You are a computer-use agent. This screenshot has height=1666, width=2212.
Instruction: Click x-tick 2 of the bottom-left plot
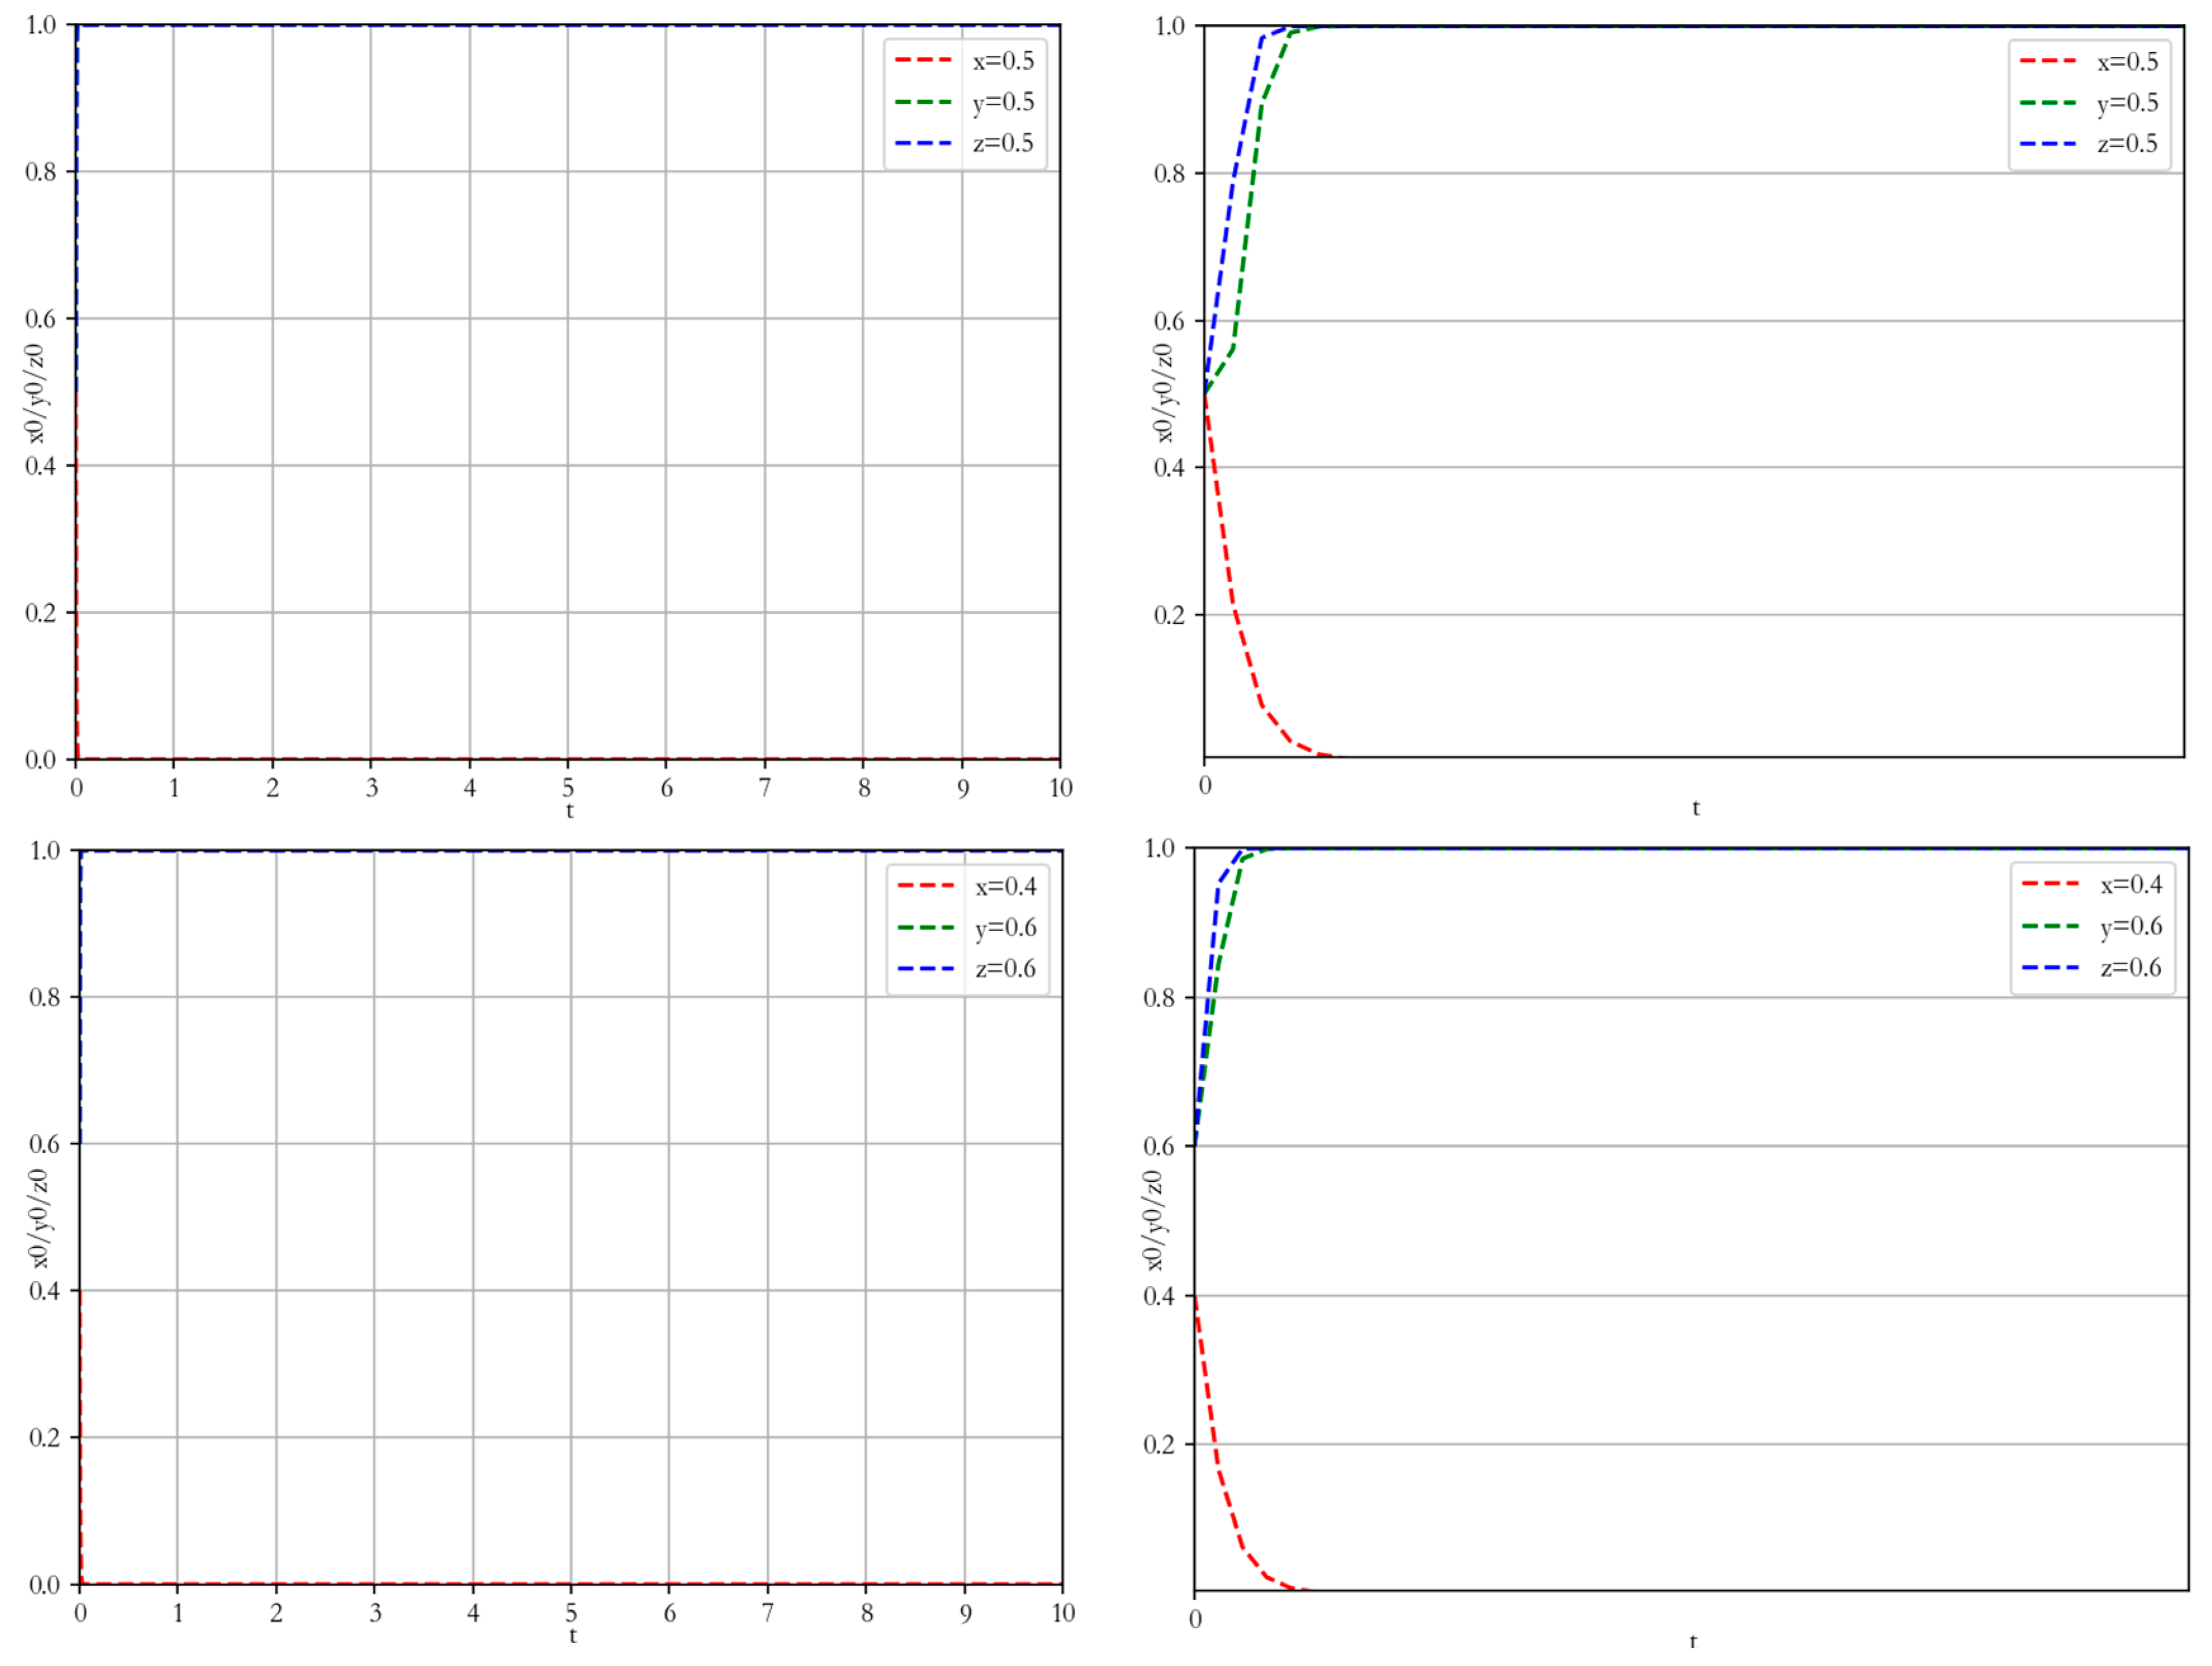[276, 1613]
